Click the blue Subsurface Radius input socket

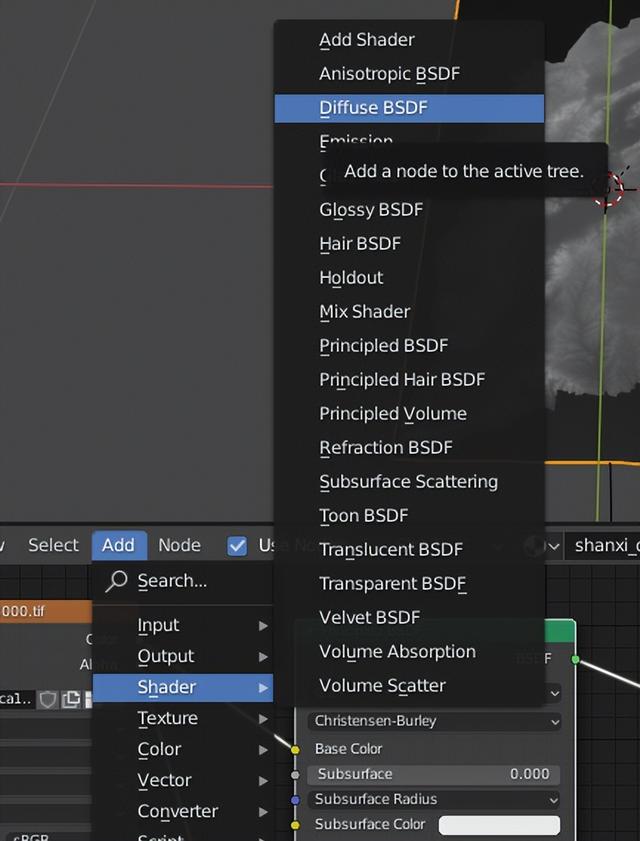(295, 800)
